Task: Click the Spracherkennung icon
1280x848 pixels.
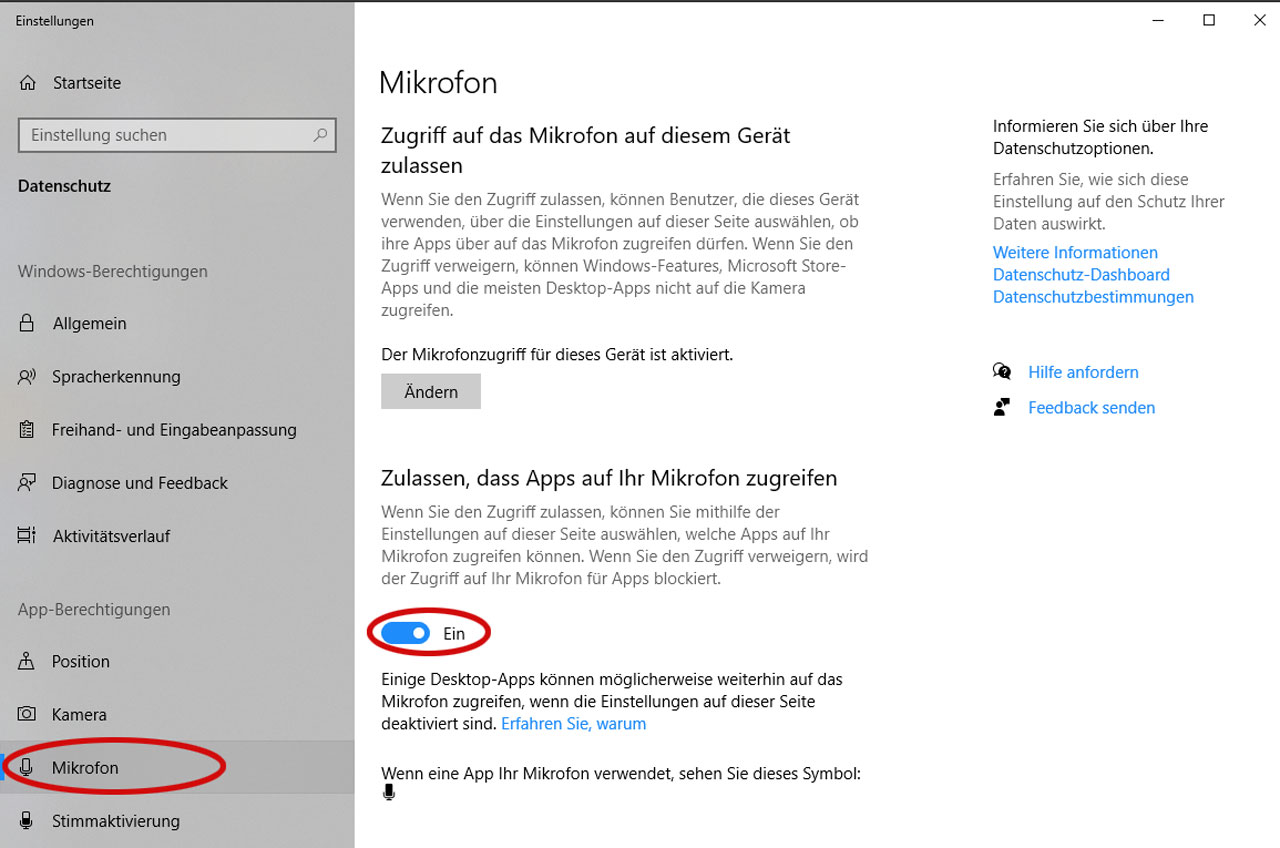Action: click(28, 377)
